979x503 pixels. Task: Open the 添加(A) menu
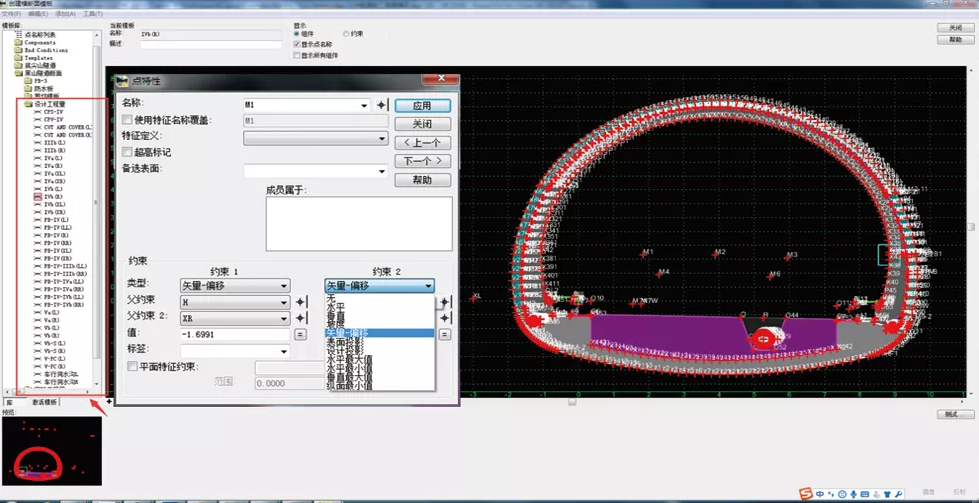[66, 14]
